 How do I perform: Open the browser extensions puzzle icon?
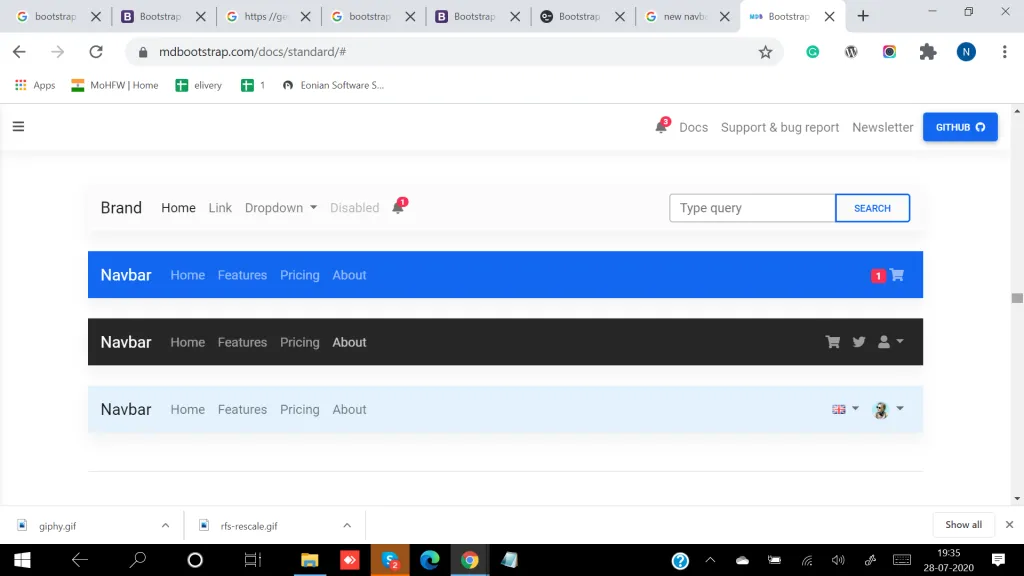[x=928, y=51]
